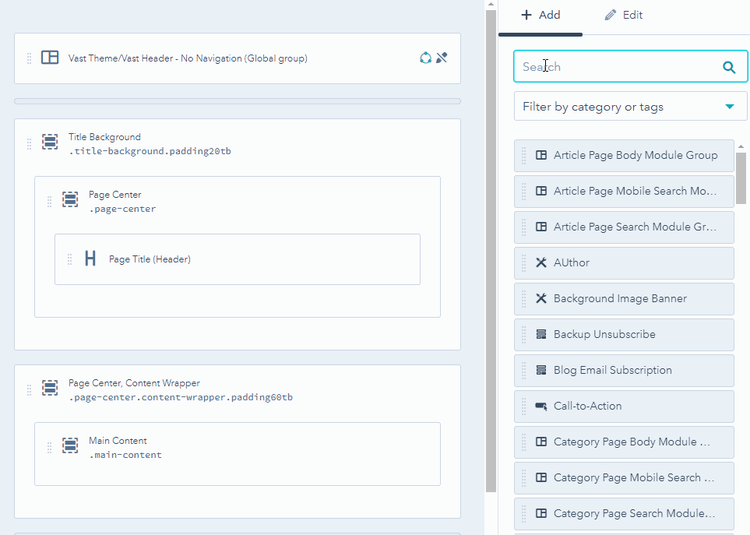750x535 pixels.
Task: Click the AUthor custom module icon
Action: 541,263
